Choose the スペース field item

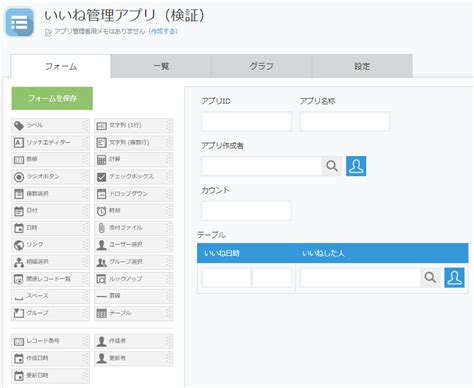[50, 296]
